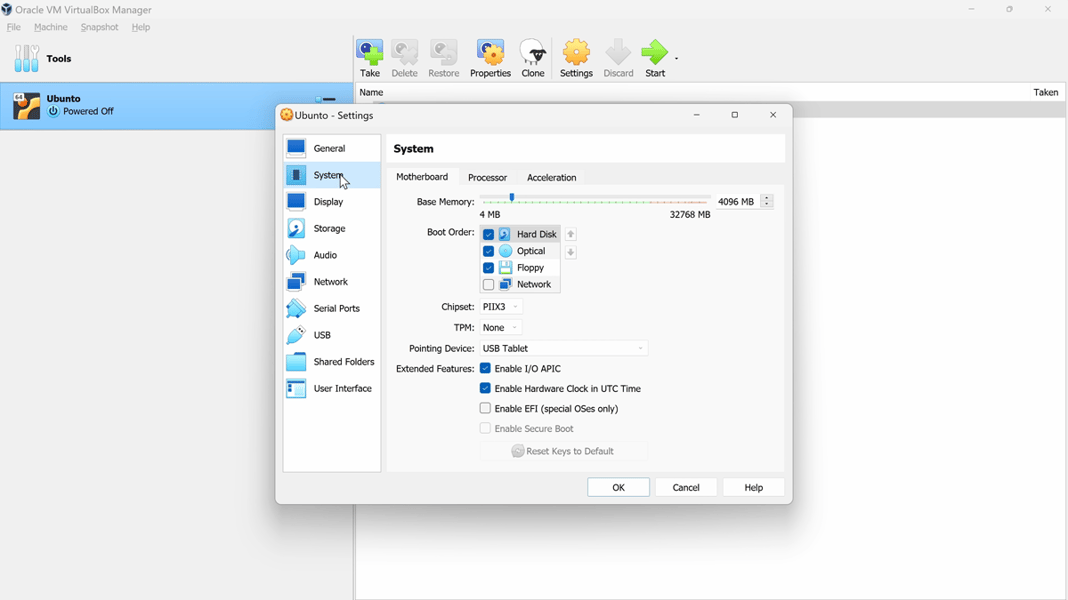Click the Base Memory slider handle
The height and width of the screenshot is (600, 1068).
pyautogui.click(x=511, y=198)
